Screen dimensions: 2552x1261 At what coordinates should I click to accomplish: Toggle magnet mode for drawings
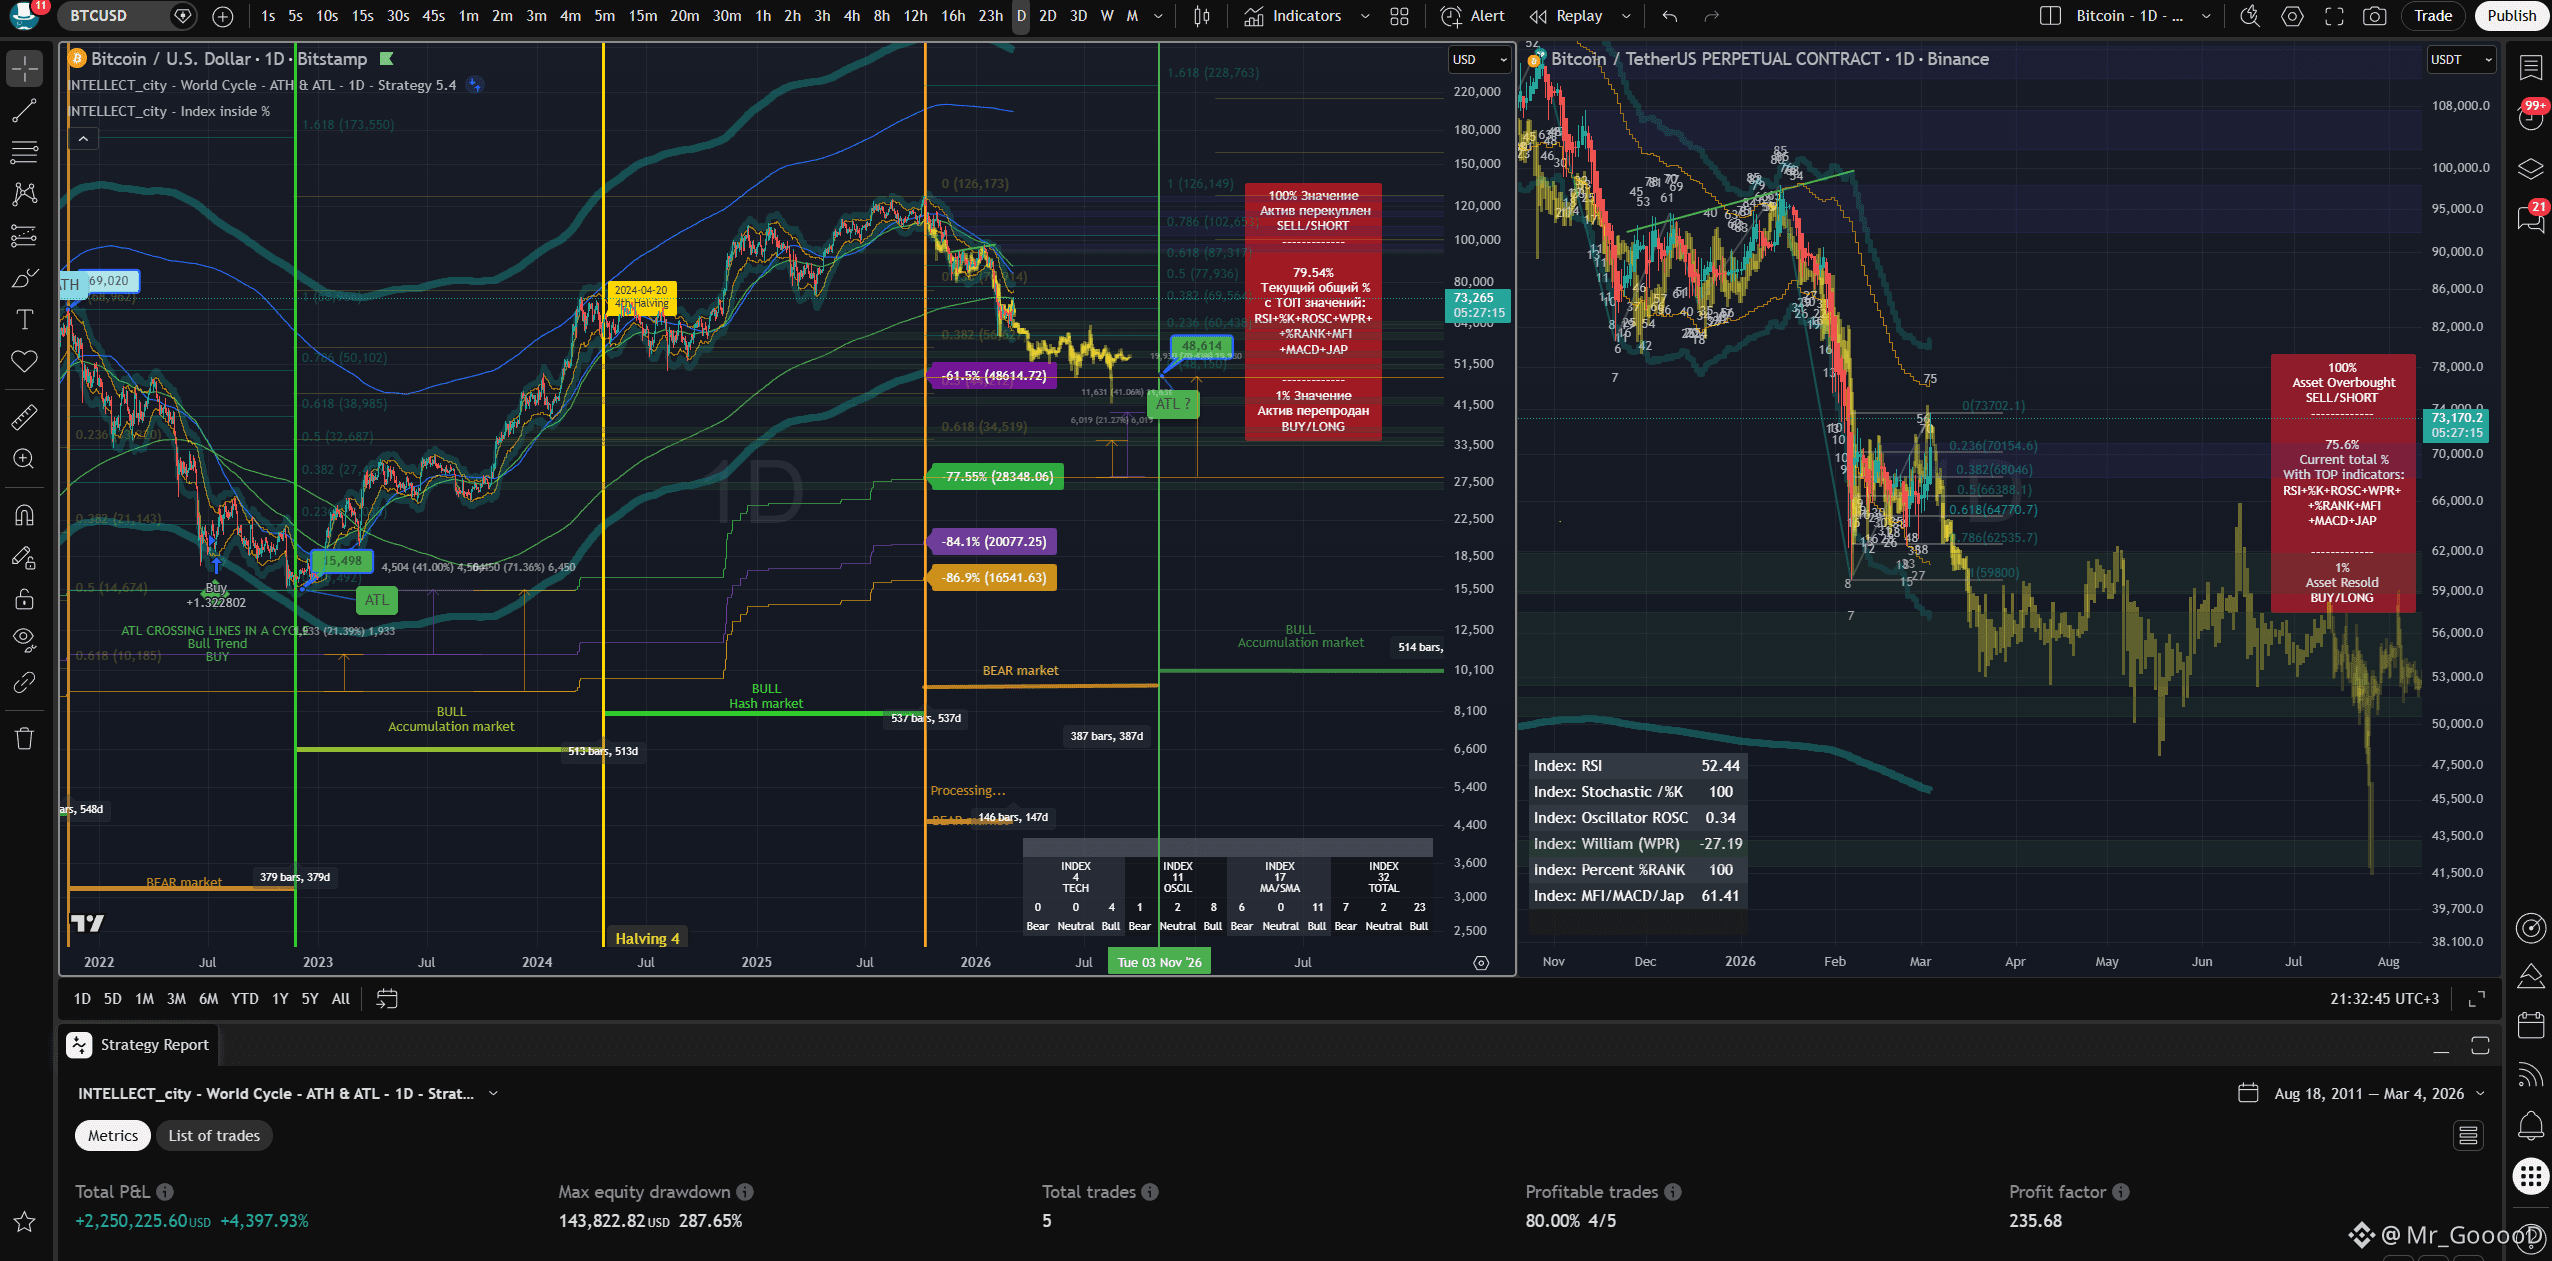click(x=24, y=515)
